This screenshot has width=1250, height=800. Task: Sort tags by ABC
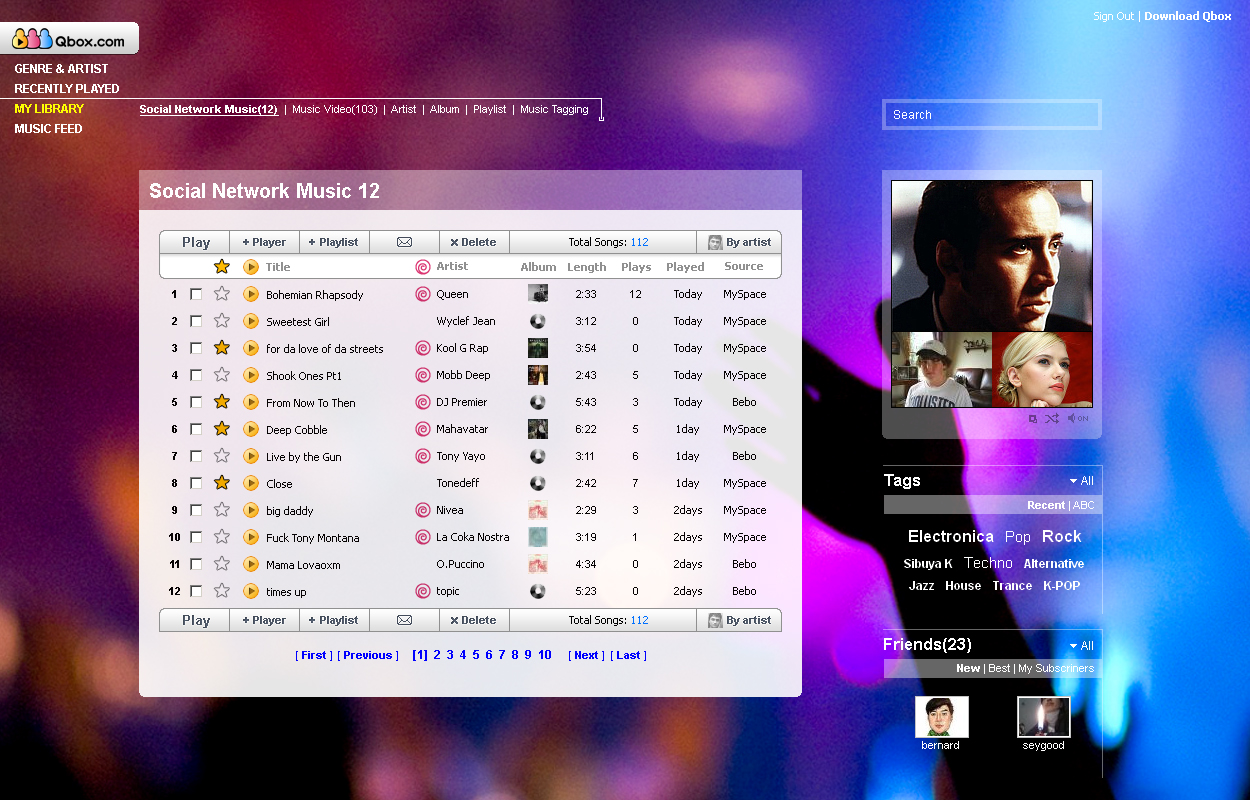tap(1084, 505)
